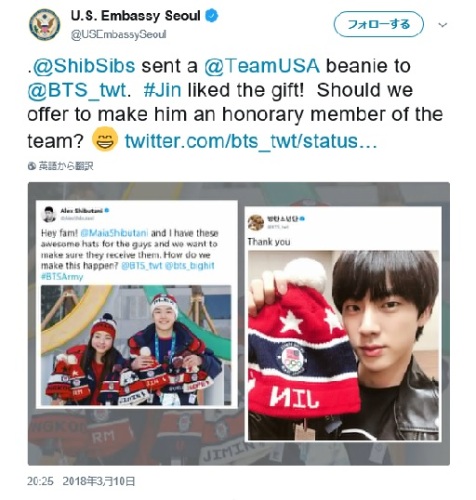The image size is (476, 500).
Task: Click the BTS account avatar in embedded tweet
Action: point(256,222)
